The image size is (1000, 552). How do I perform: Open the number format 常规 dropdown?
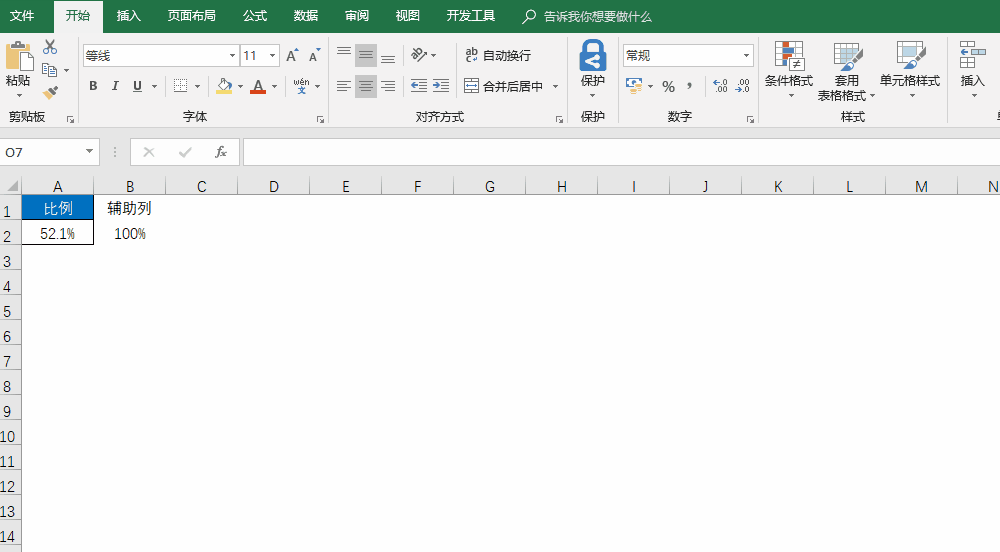(x=746, y=55)
